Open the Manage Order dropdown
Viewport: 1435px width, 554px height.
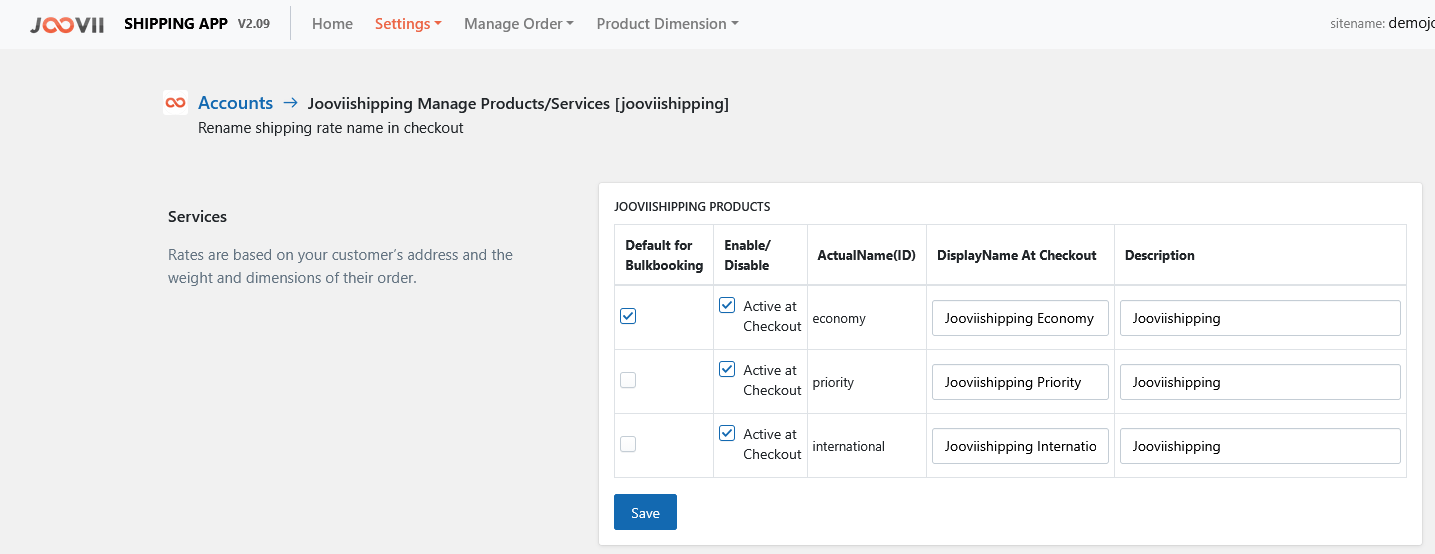click(518, 24)
